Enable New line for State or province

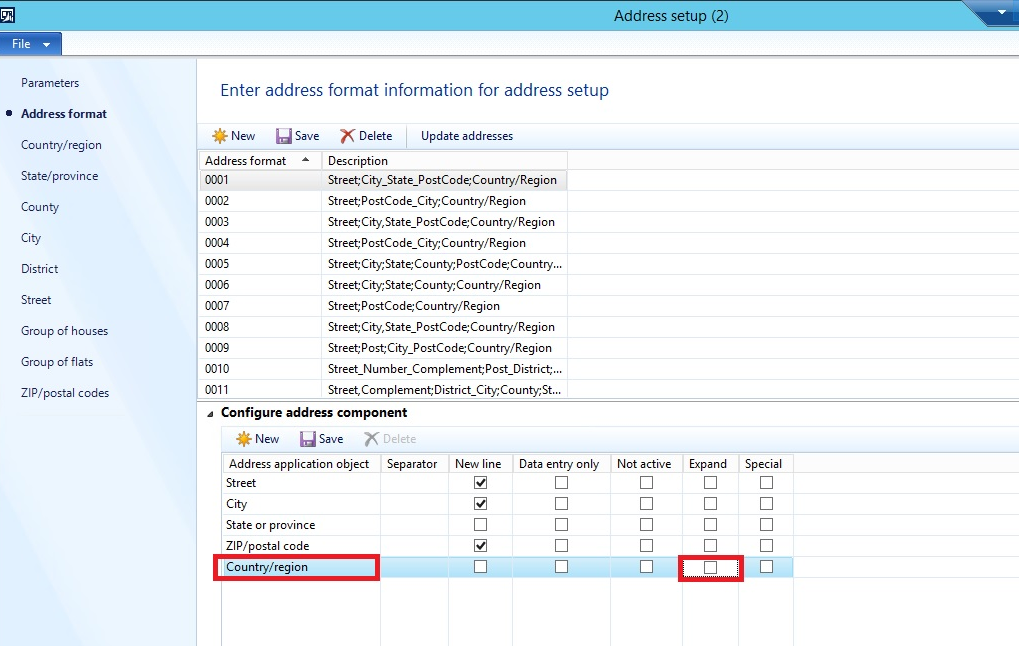(x=481, y=524)
